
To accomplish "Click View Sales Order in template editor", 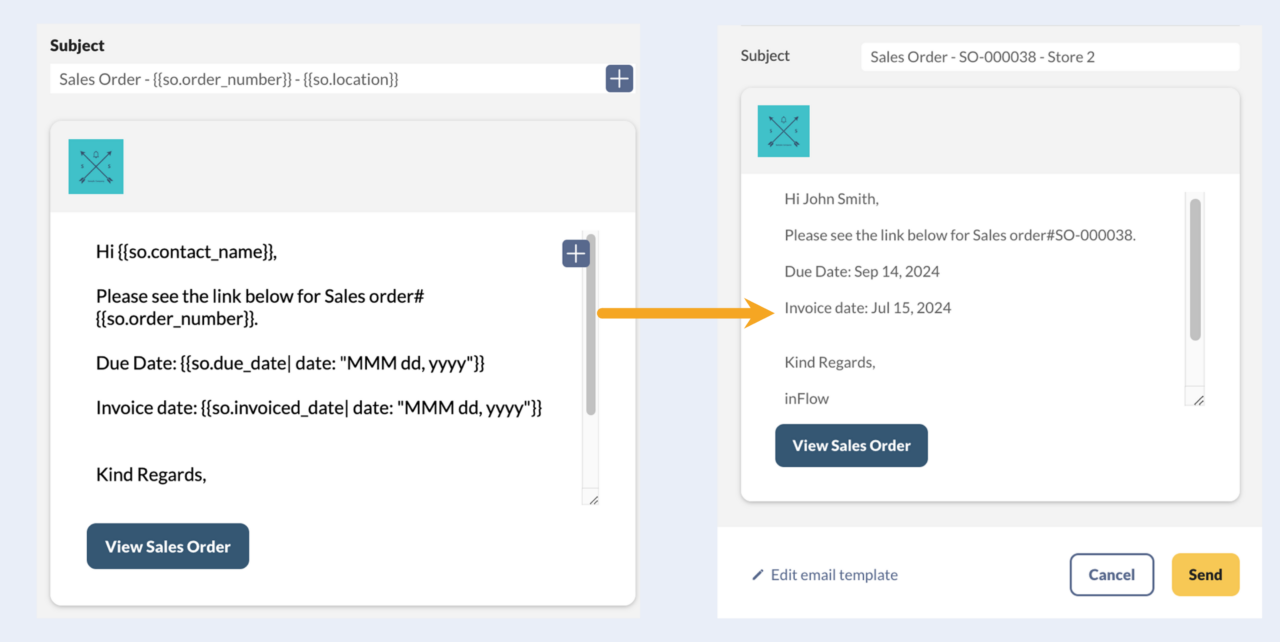I will click(168, 546).
